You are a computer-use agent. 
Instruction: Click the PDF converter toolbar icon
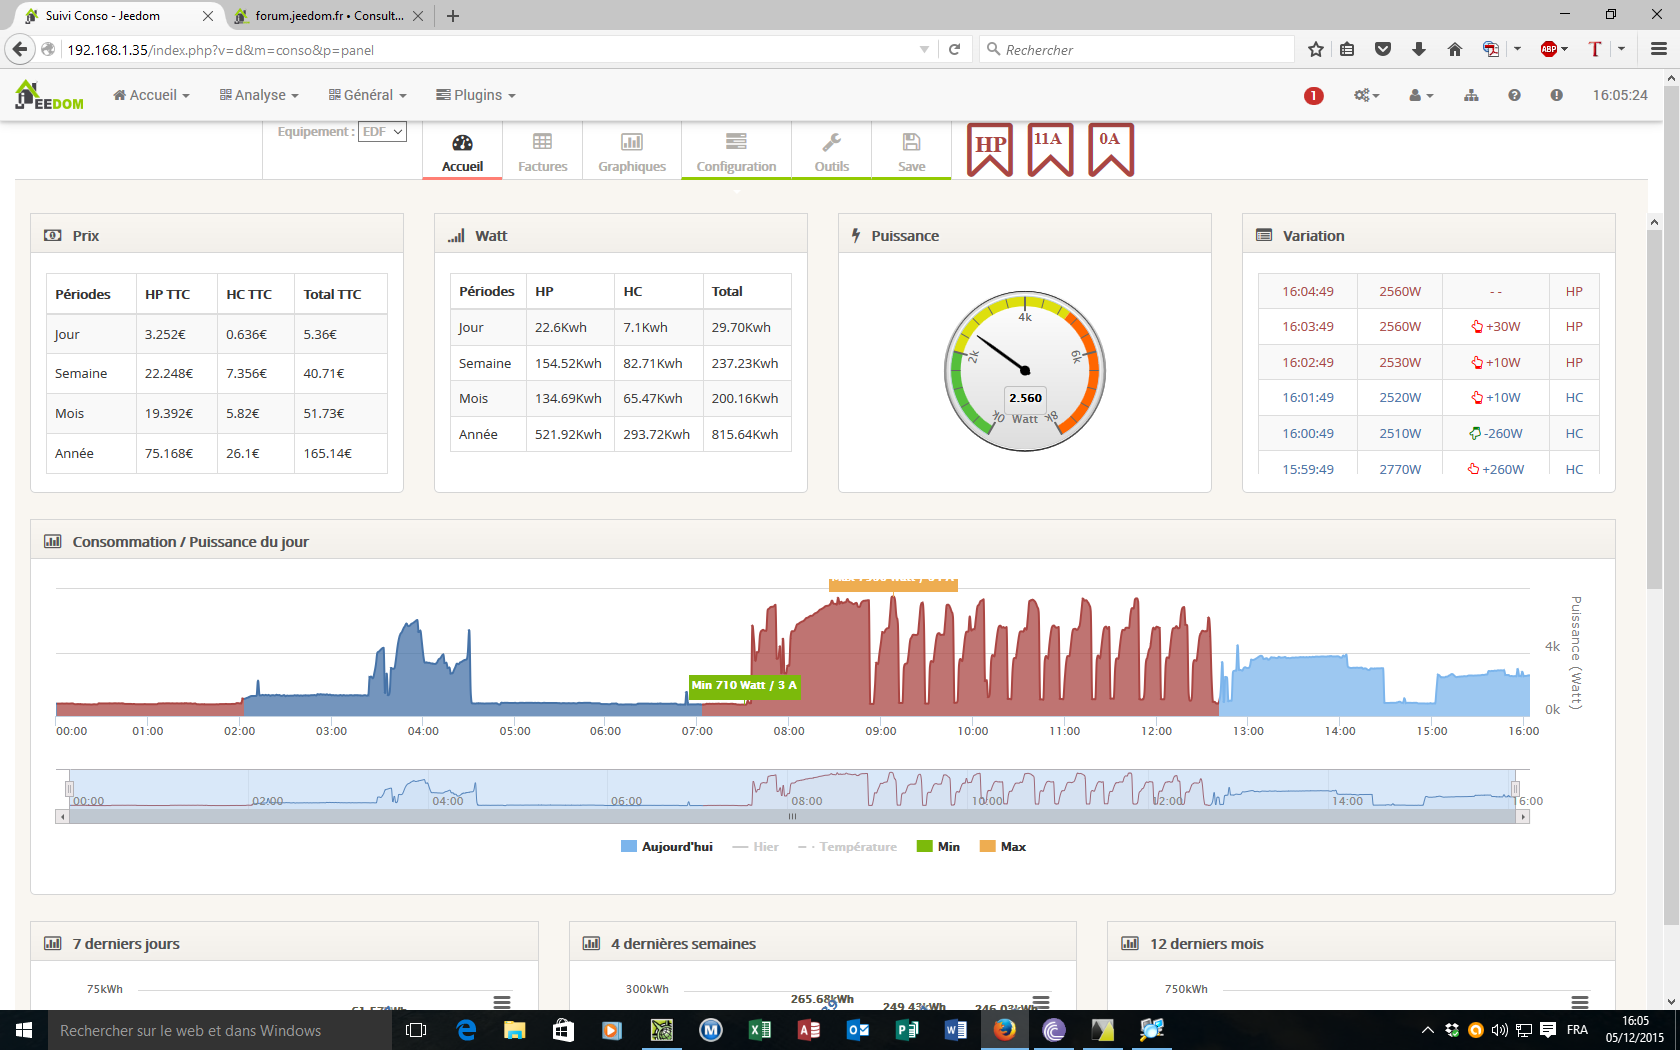pyautogui.click(x=1491, y=49)
